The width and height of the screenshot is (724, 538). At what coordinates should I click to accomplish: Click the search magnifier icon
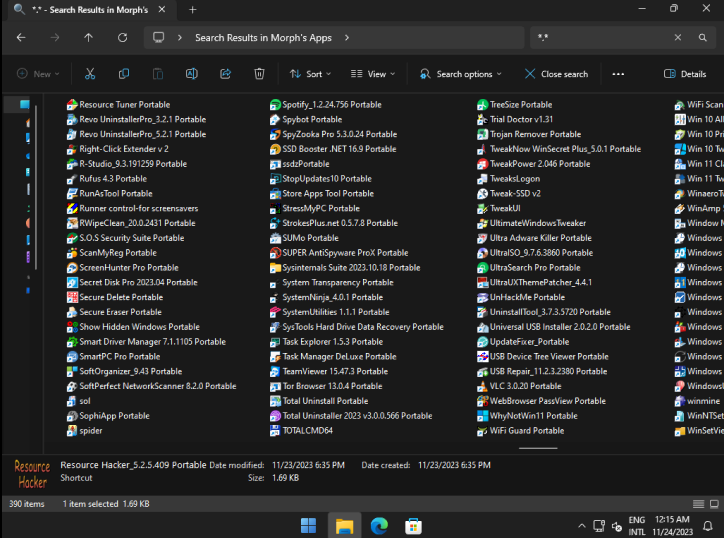point(702,37)
